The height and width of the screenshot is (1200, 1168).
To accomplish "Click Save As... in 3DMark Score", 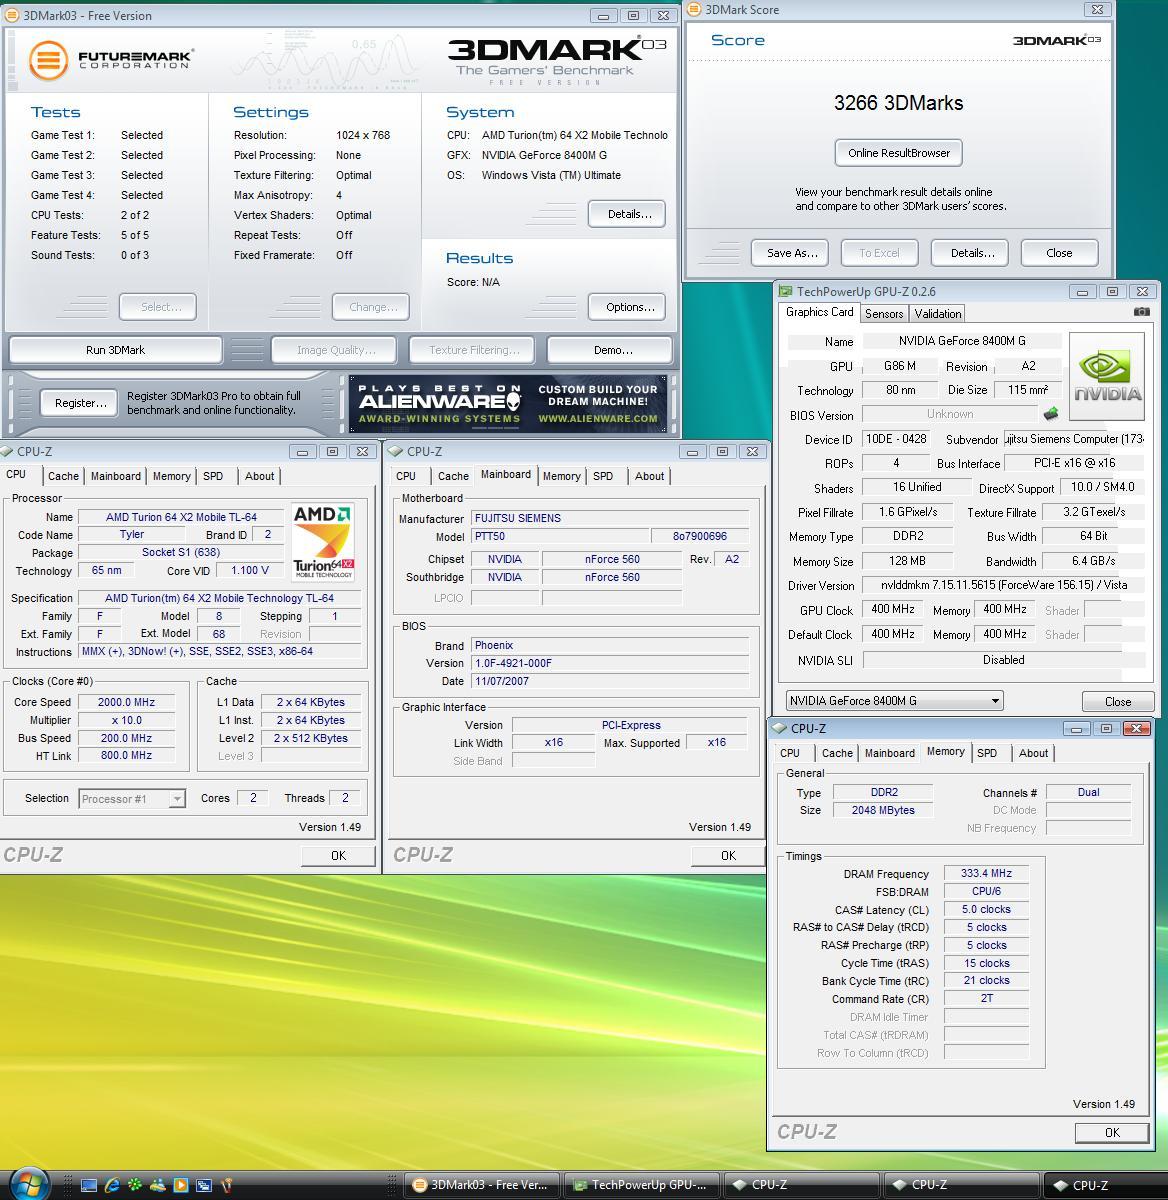I will pos(792,253).
